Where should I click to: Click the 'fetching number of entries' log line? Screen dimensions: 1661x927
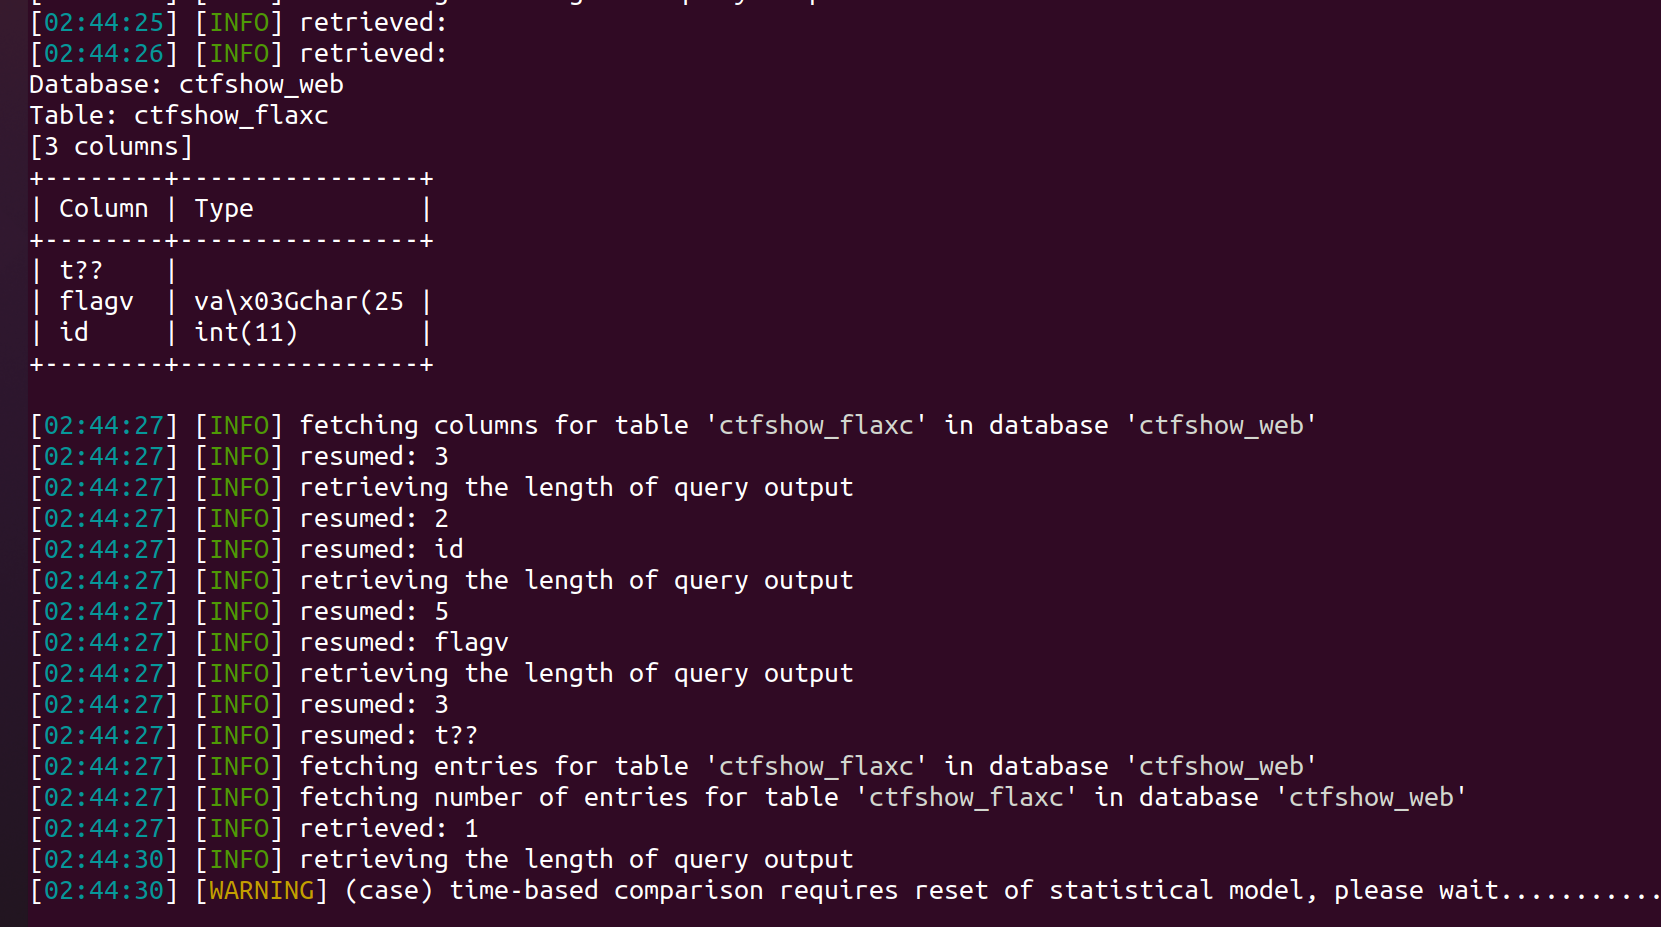[882, 797]
